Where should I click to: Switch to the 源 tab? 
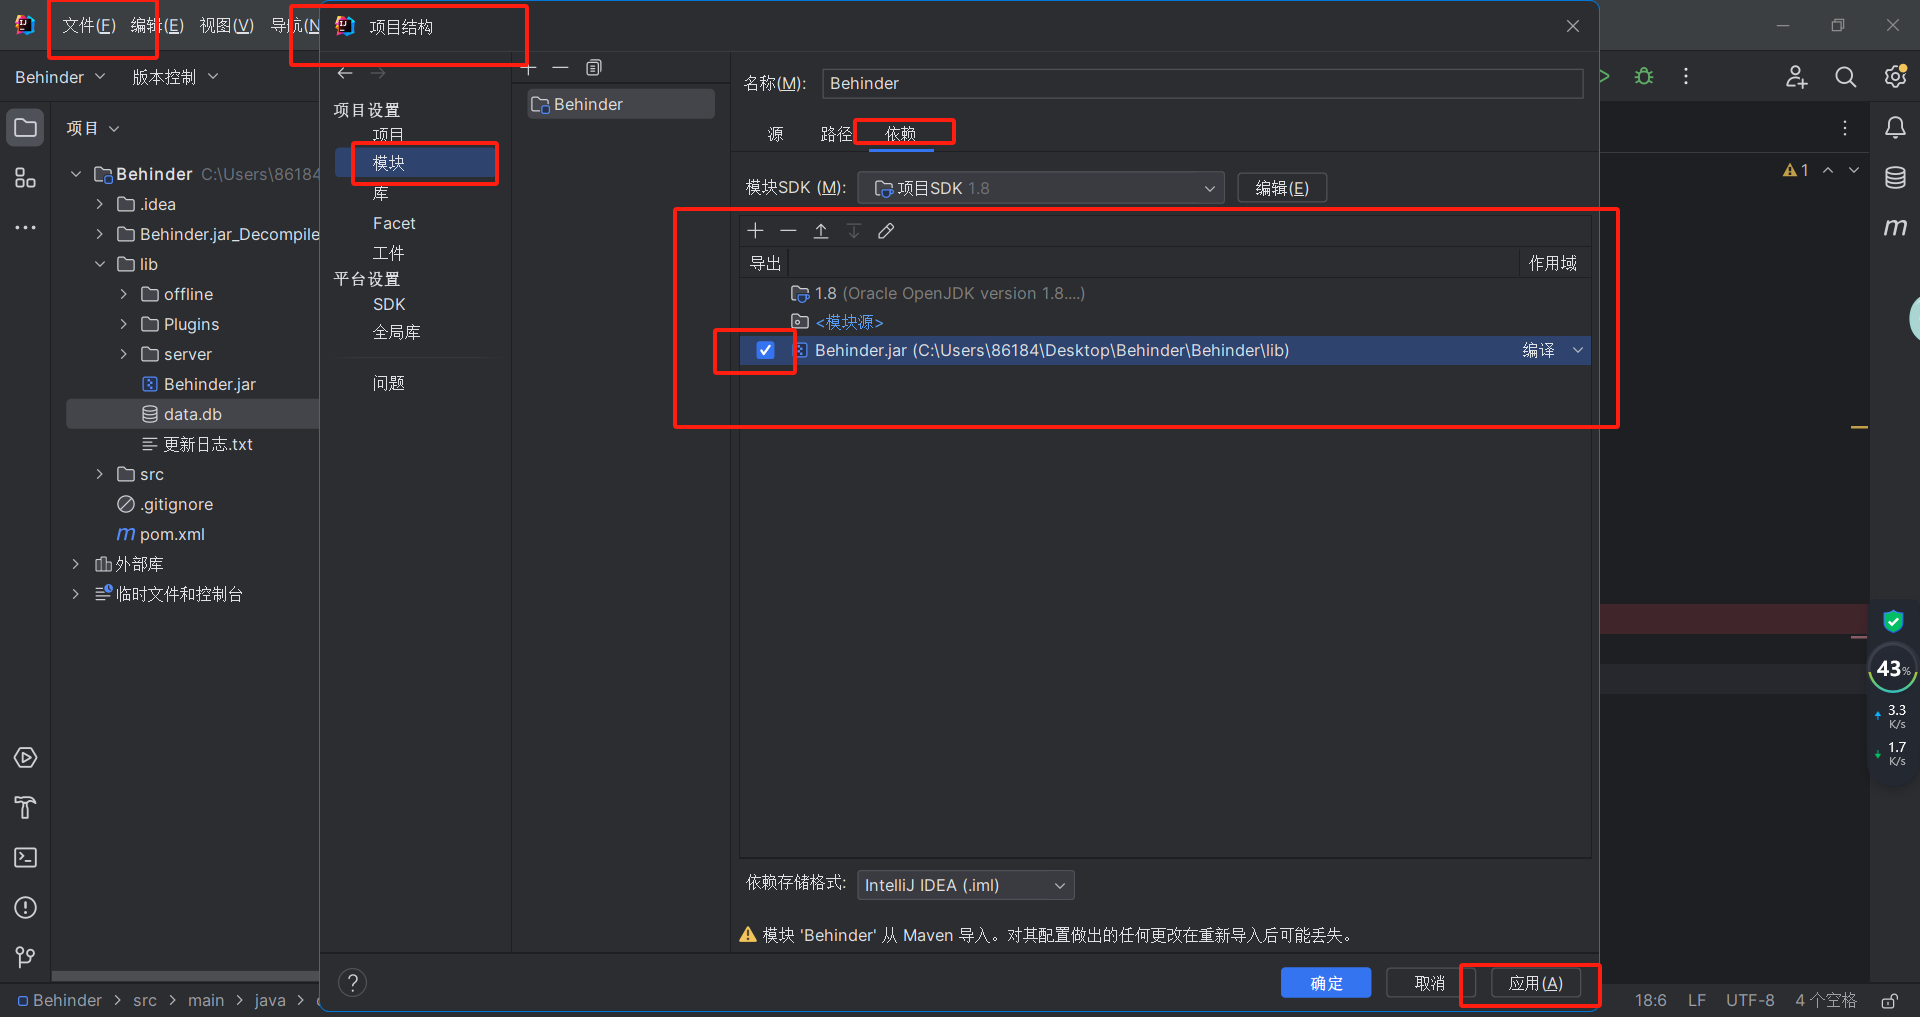coord(775,134)
